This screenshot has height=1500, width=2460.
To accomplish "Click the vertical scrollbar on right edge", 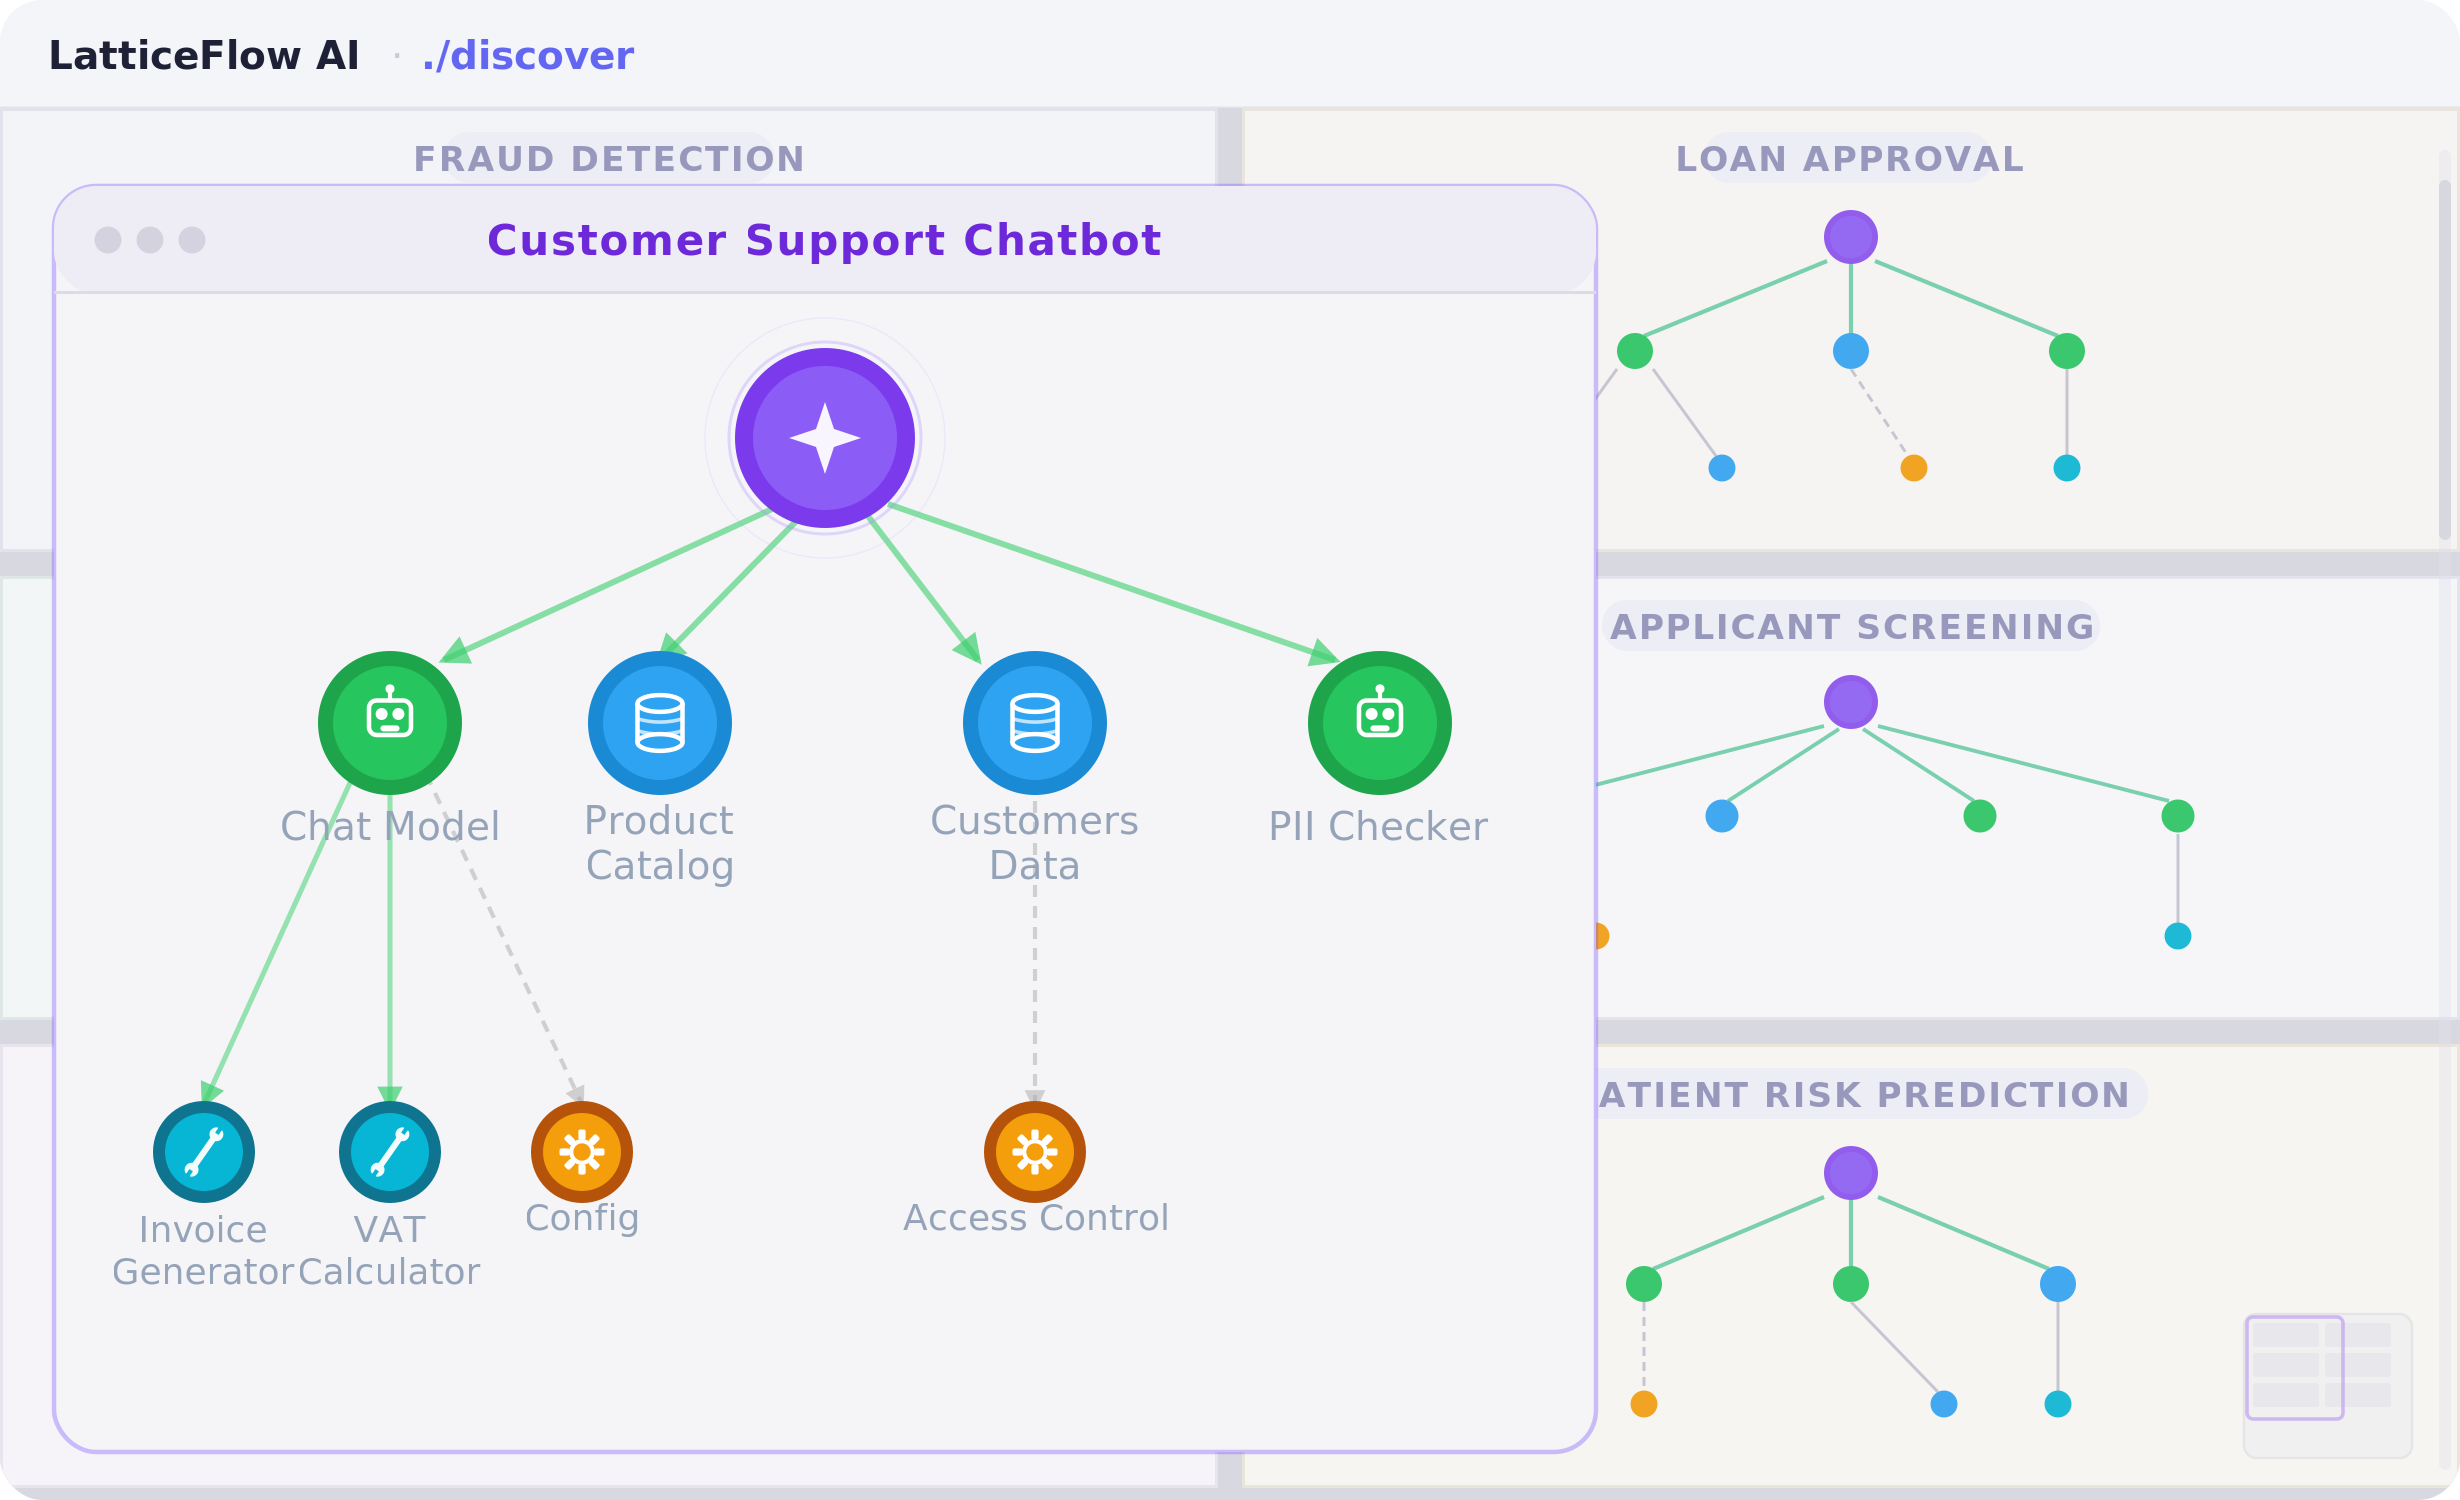I will pos(2444,360).
